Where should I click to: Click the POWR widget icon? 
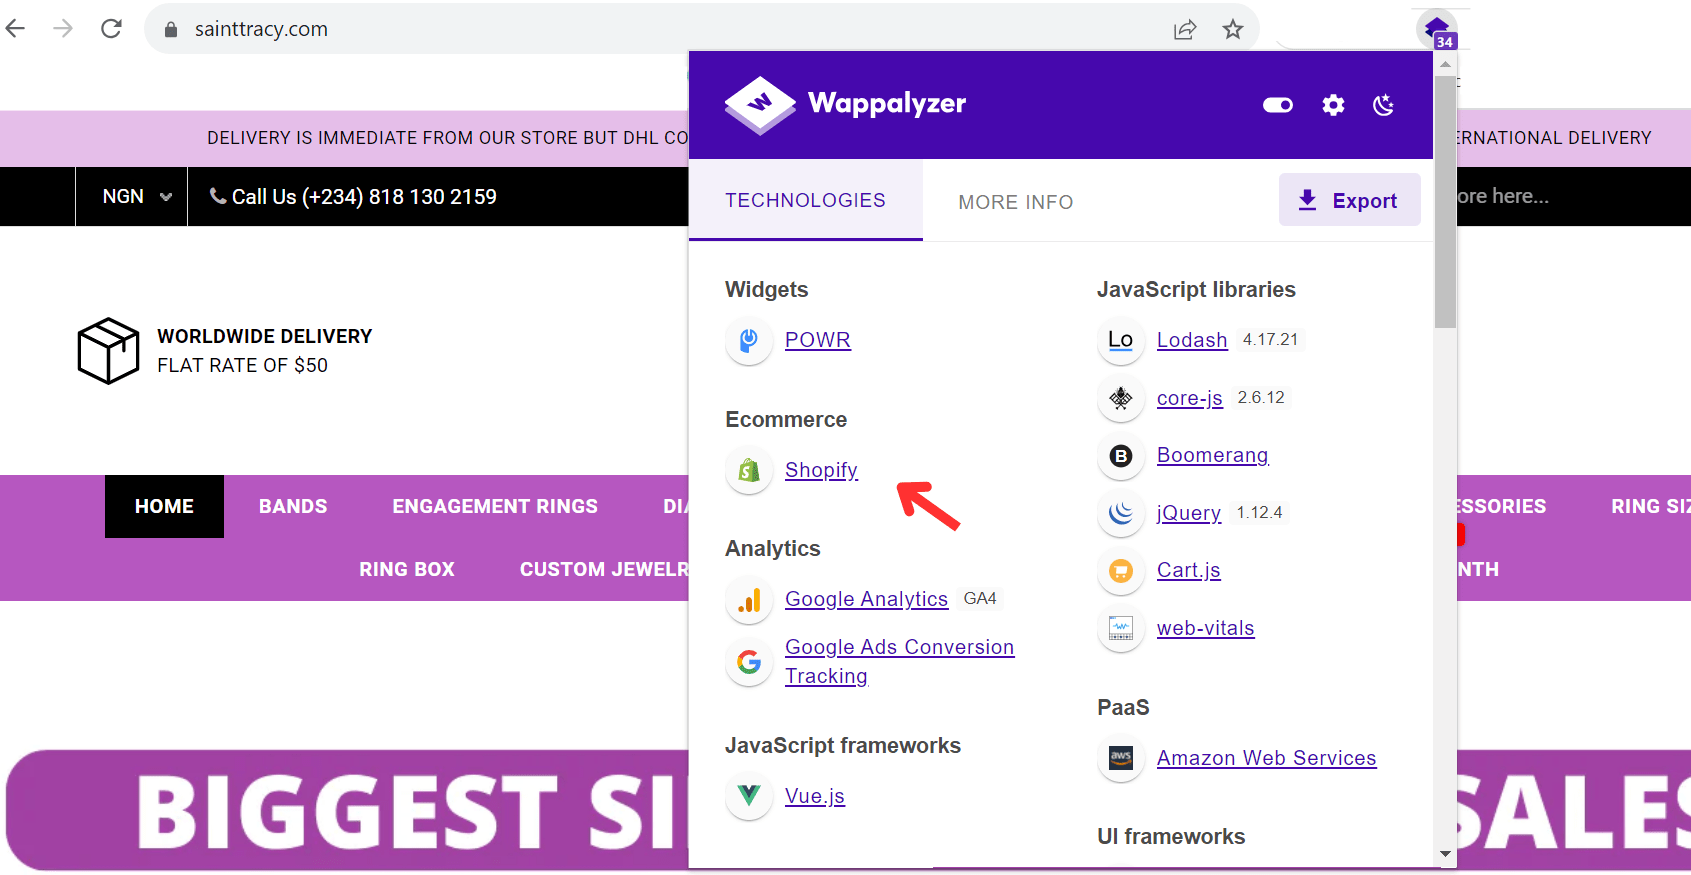tap(749, 341)
